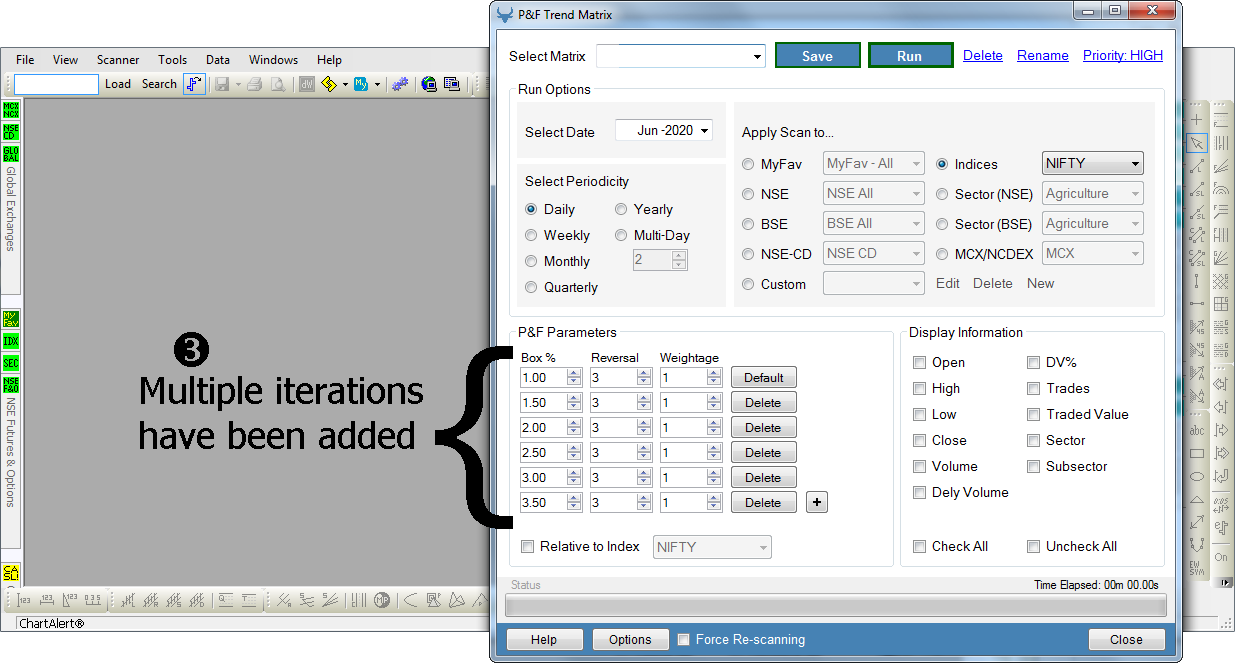
Task: Select the crosshair tool in right toolbar
Action: point(1197,119)
